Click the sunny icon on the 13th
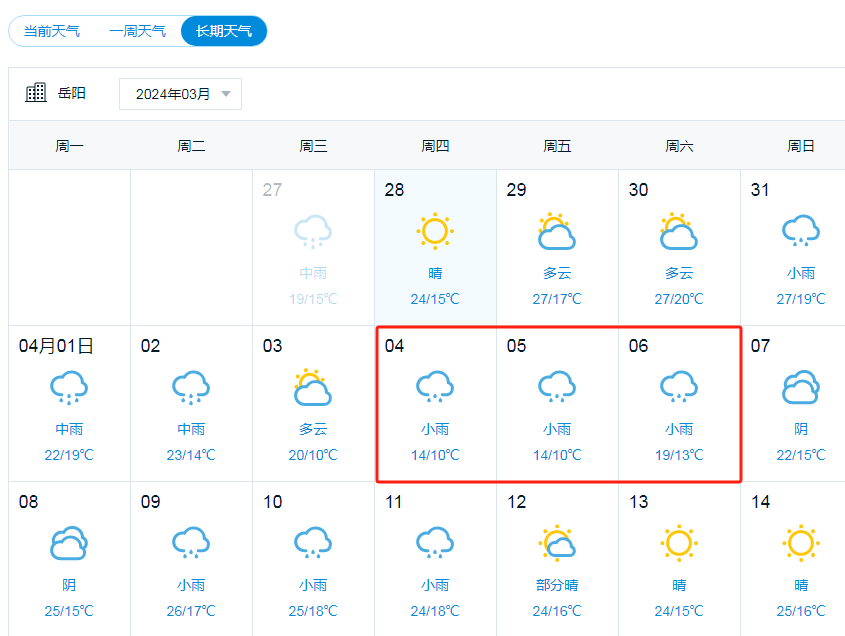 tap(679, 543)
